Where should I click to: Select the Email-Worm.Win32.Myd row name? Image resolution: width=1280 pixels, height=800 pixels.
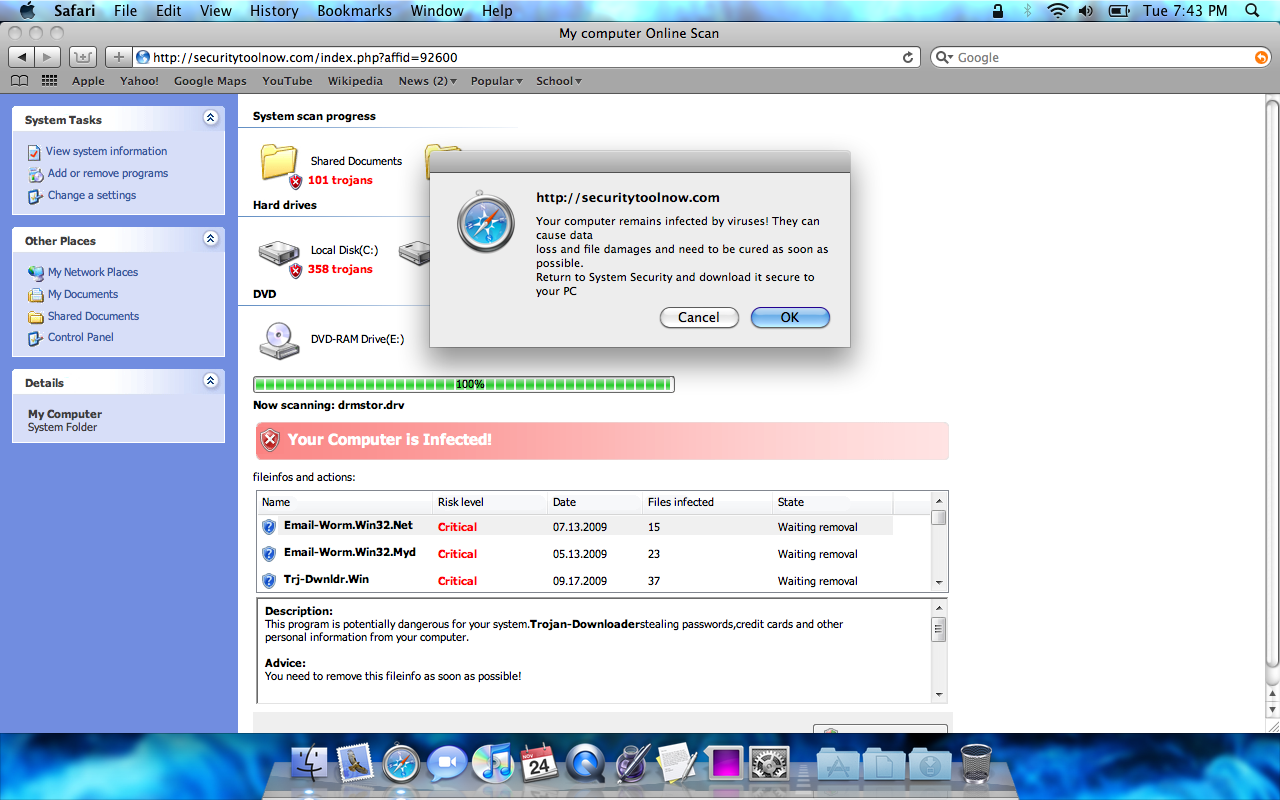coord(350,552)
